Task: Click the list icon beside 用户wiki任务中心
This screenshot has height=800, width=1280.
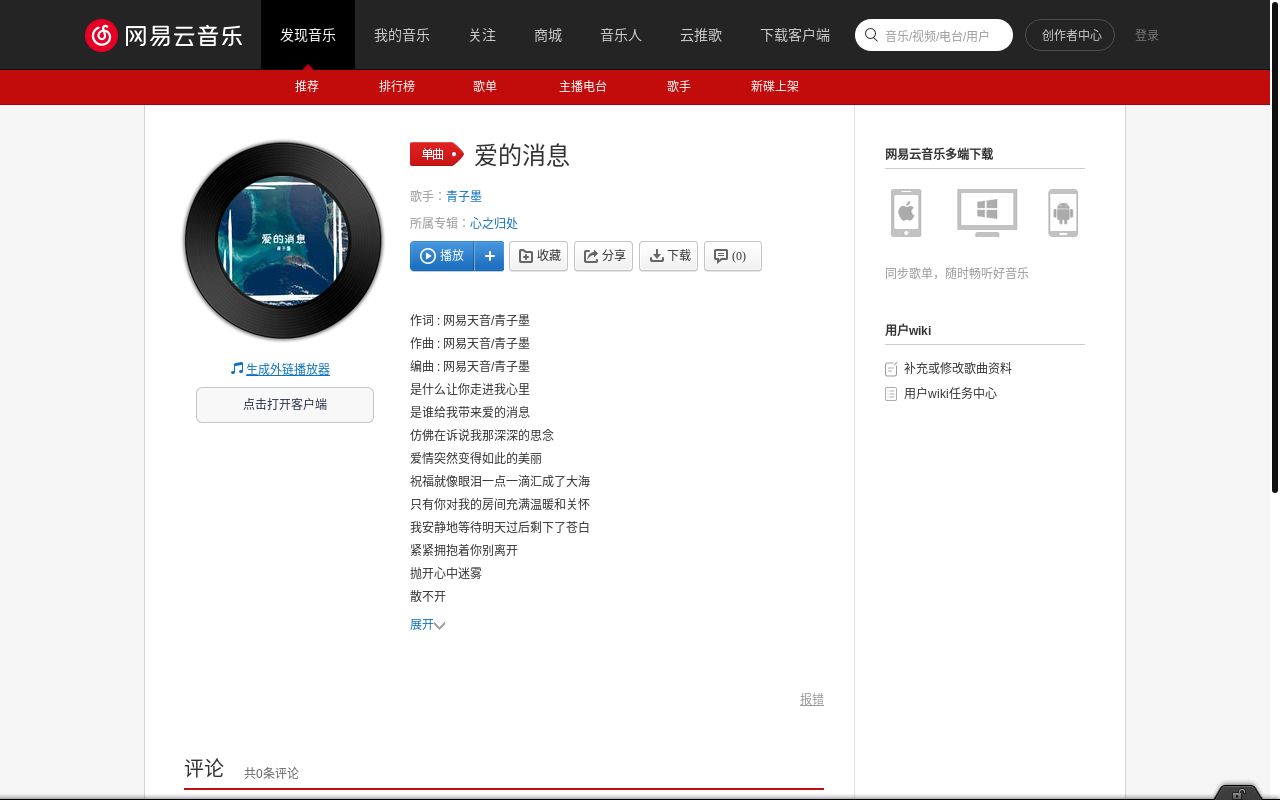Action: (890, 393)
